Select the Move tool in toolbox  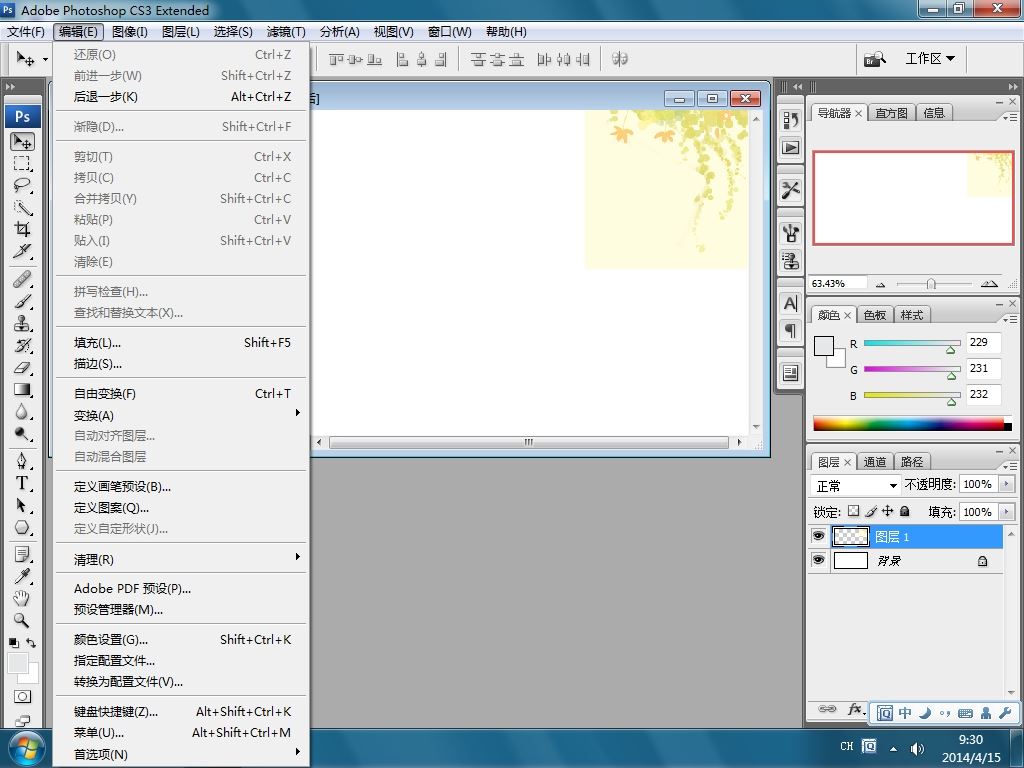(22, 142)
